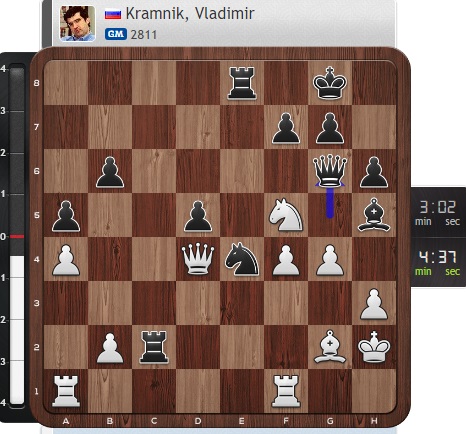Select the white pawn on b2
The width and height of the screenshot is (466, 434).
click(x=110, y=347)
